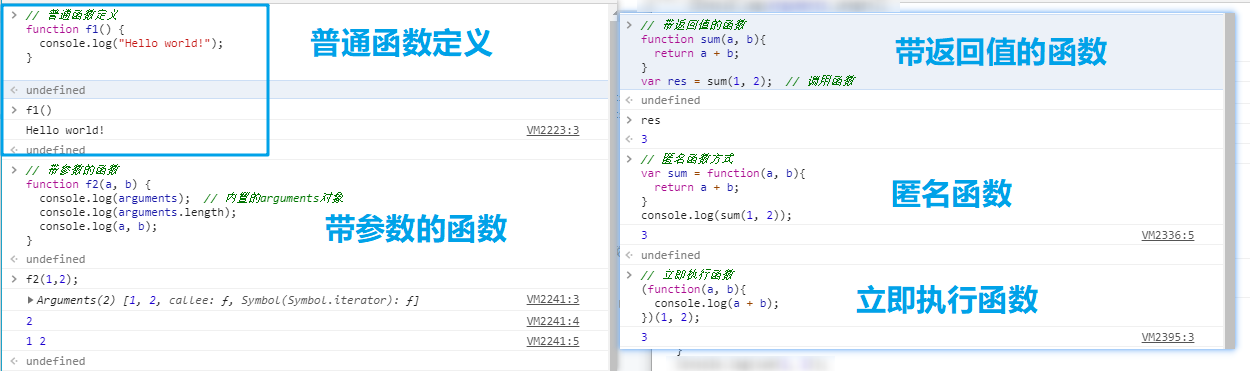Open source link VM2241:4
Viewport: 1250px width, 371px height.
[x=553, y=321]
